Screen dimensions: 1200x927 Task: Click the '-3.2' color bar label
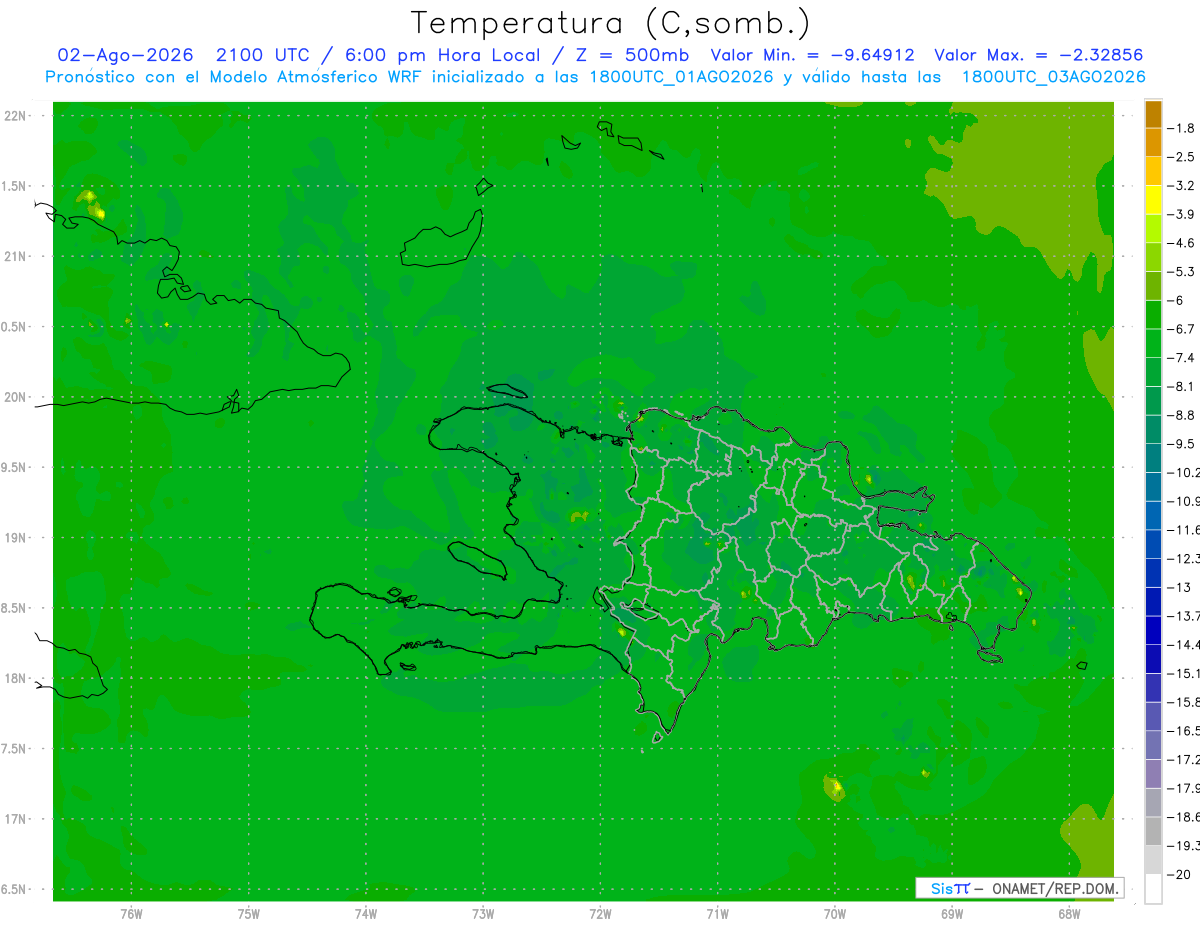(1183, 186)
